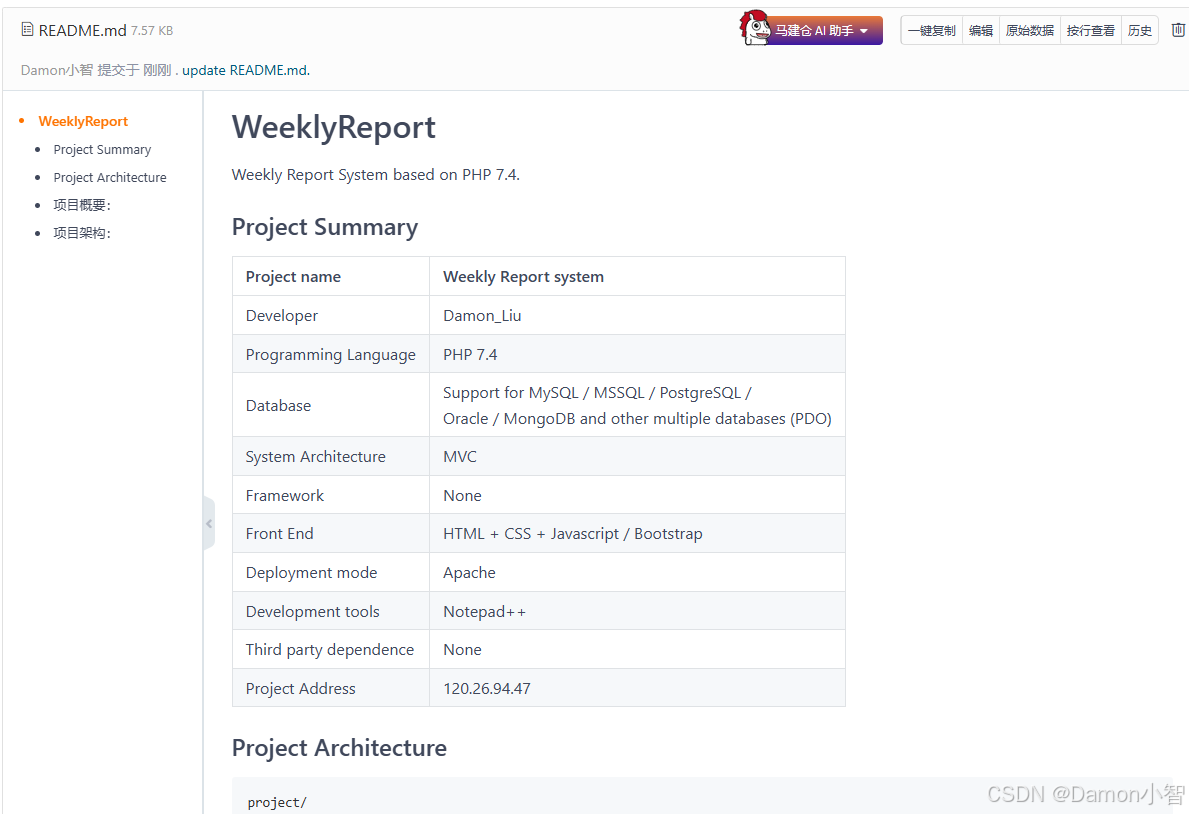Viewport: 1189px width, 814px height.
Task: Click the 'project/' code block line
Action: [277, 803]
